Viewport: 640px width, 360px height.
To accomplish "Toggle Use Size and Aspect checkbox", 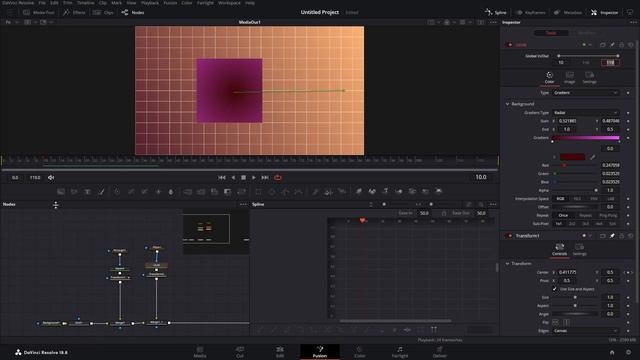I will (x=554, y=289).
